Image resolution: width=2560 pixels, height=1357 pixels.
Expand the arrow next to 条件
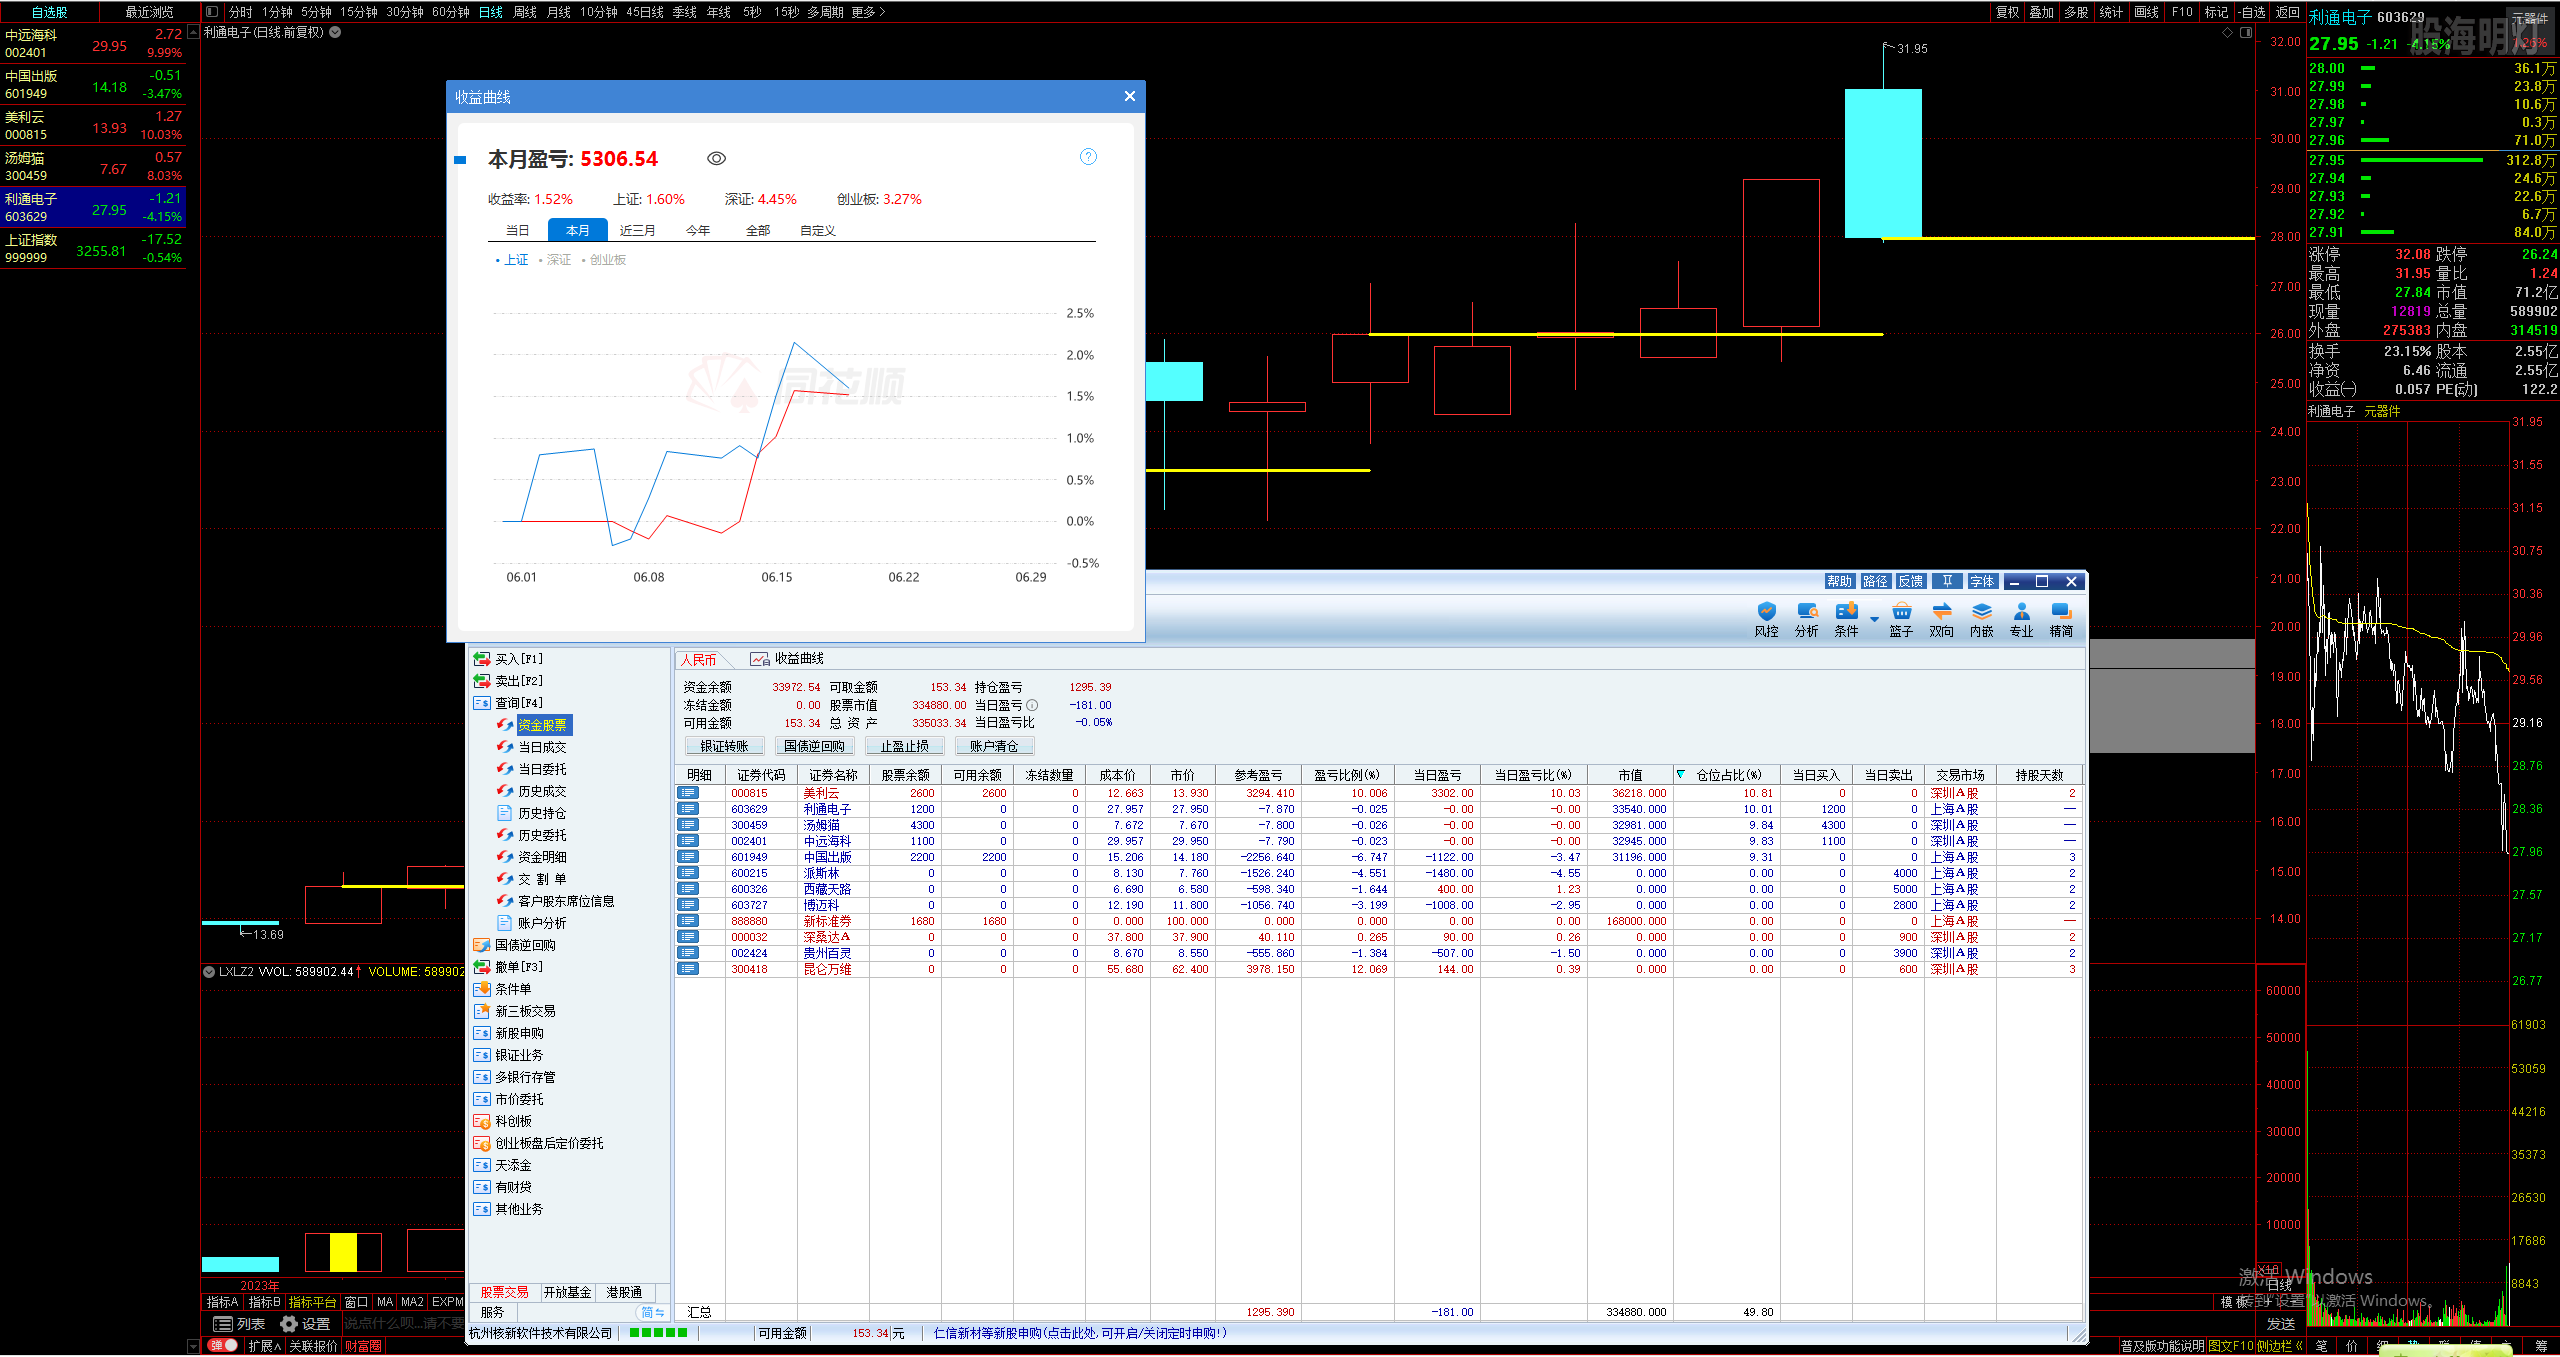click(1874, 620)
